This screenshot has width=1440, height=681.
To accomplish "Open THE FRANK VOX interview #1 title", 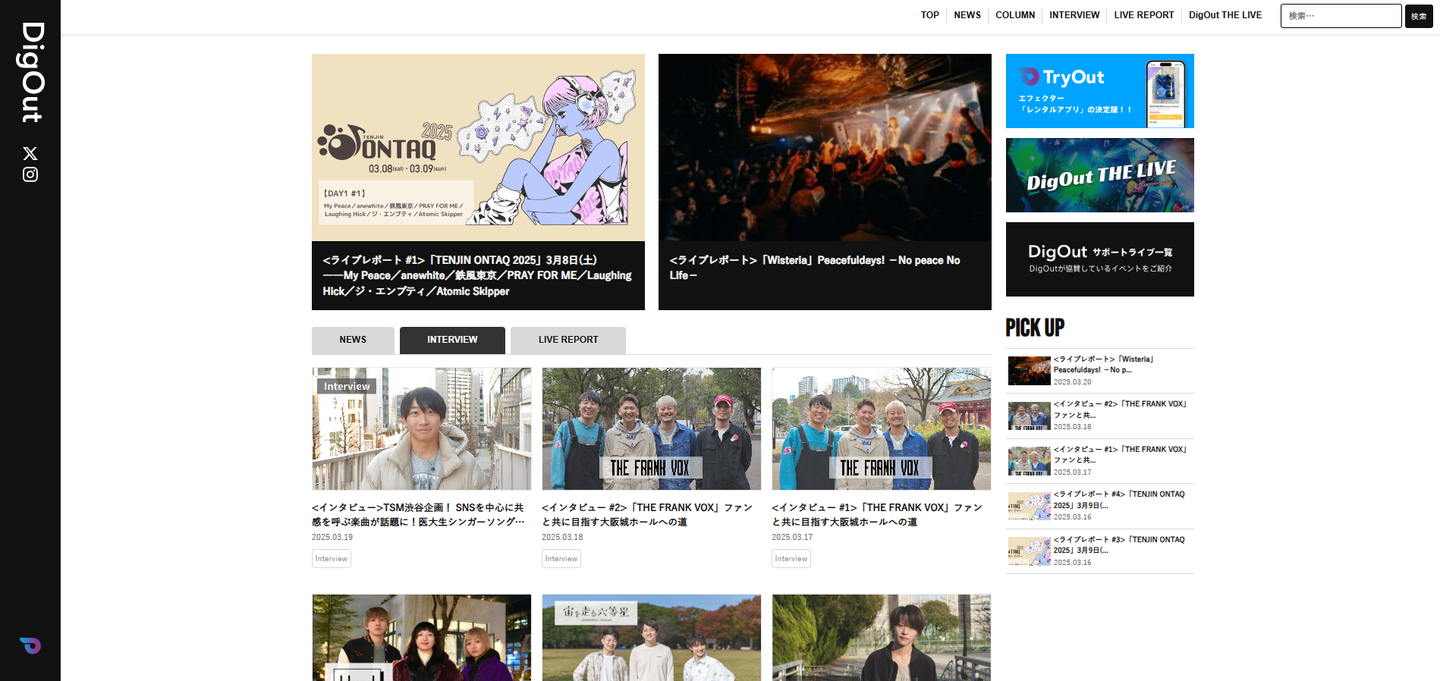I will 877,515.
